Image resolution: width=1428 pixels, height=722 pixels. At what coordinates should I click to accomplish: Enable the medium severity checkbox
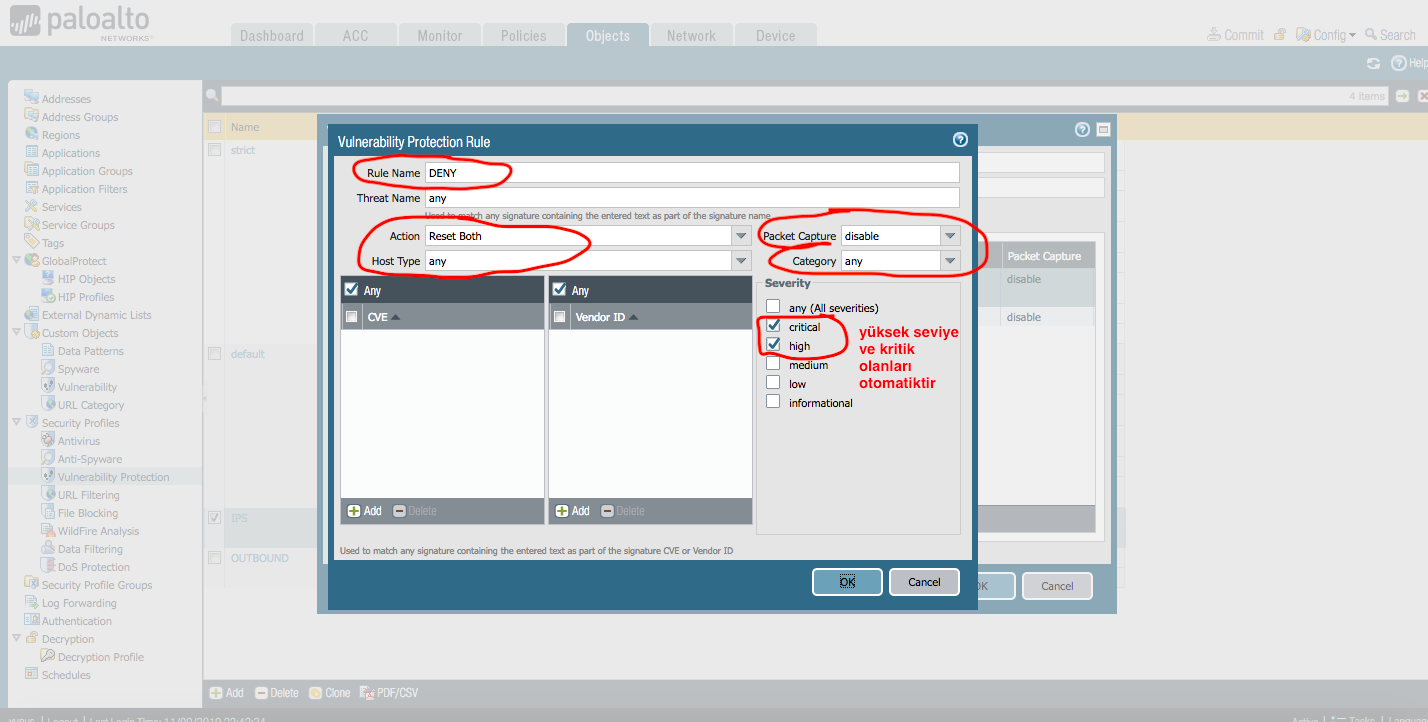pyautogui.click(x=773, y=365)
